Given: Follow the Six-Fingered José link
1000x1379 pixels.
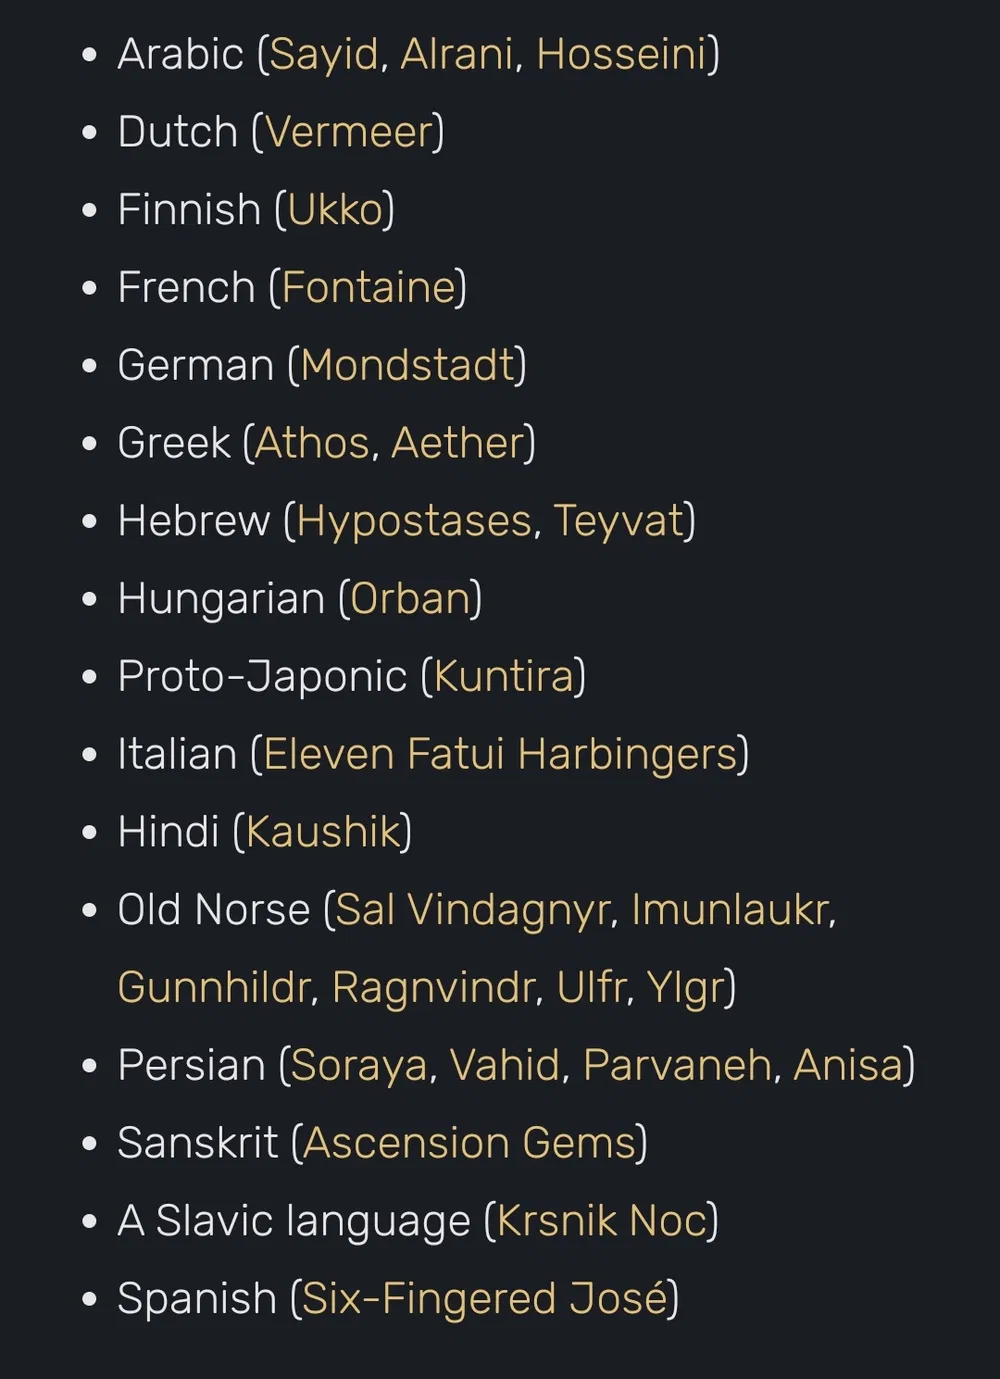Looking at the screenshot, I should pyautogui.click(x=484, y=1300).
